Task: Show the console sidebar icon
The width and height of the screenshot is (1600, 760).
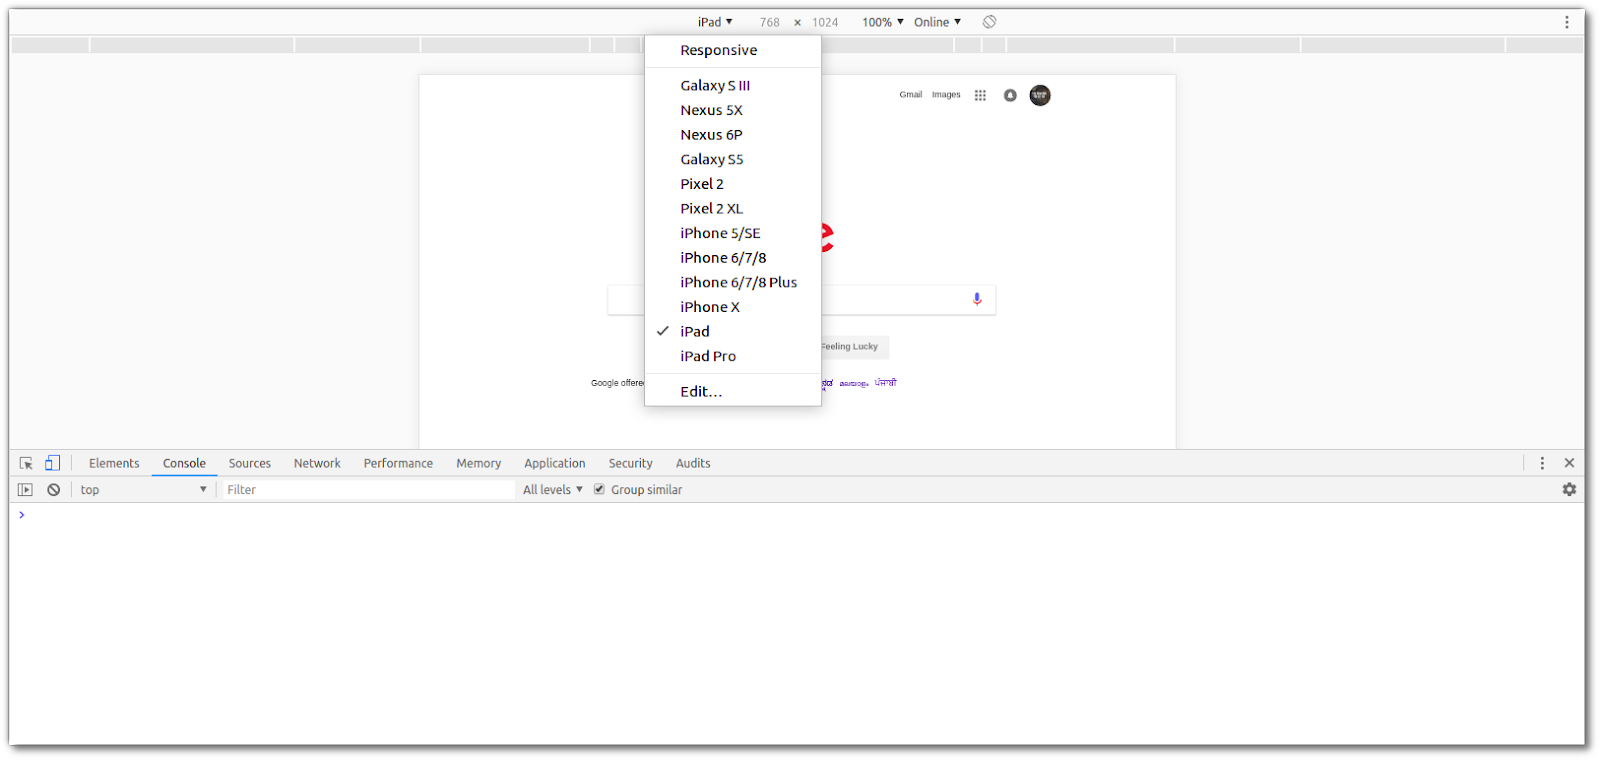Action: 26,490
